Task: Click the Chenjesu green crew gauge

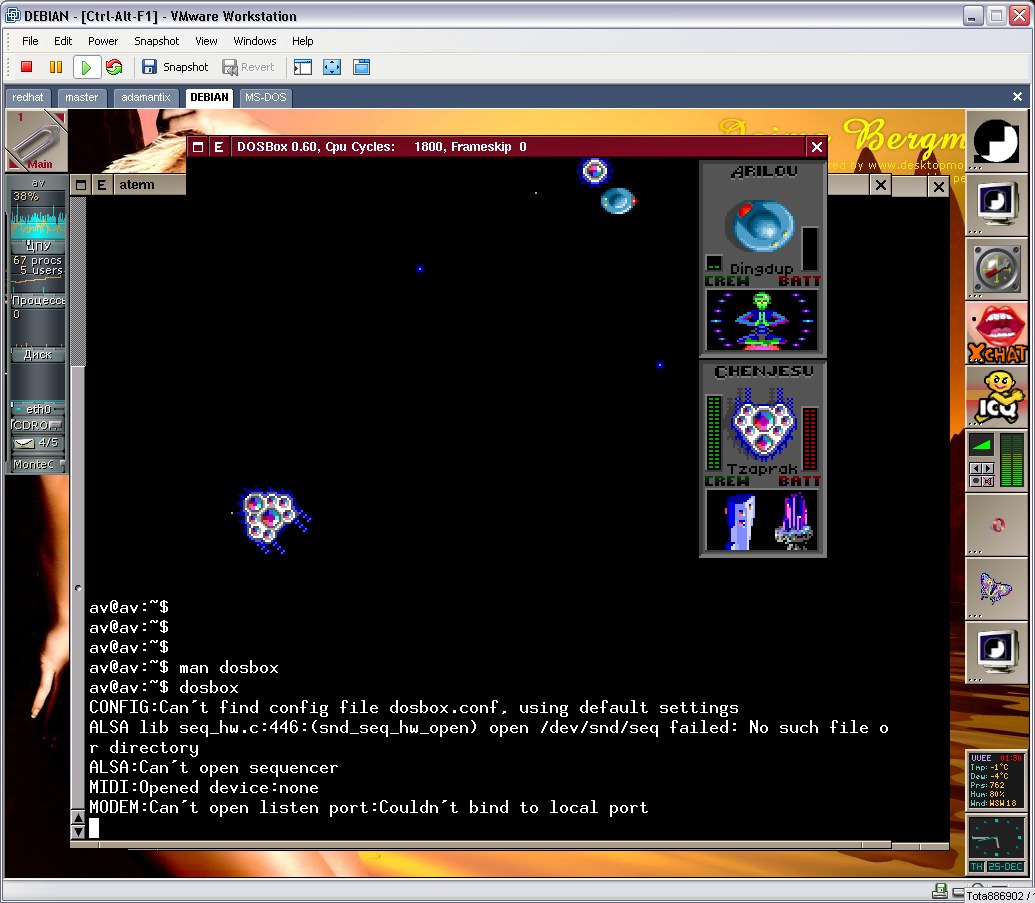Action: tap(714, 432)
